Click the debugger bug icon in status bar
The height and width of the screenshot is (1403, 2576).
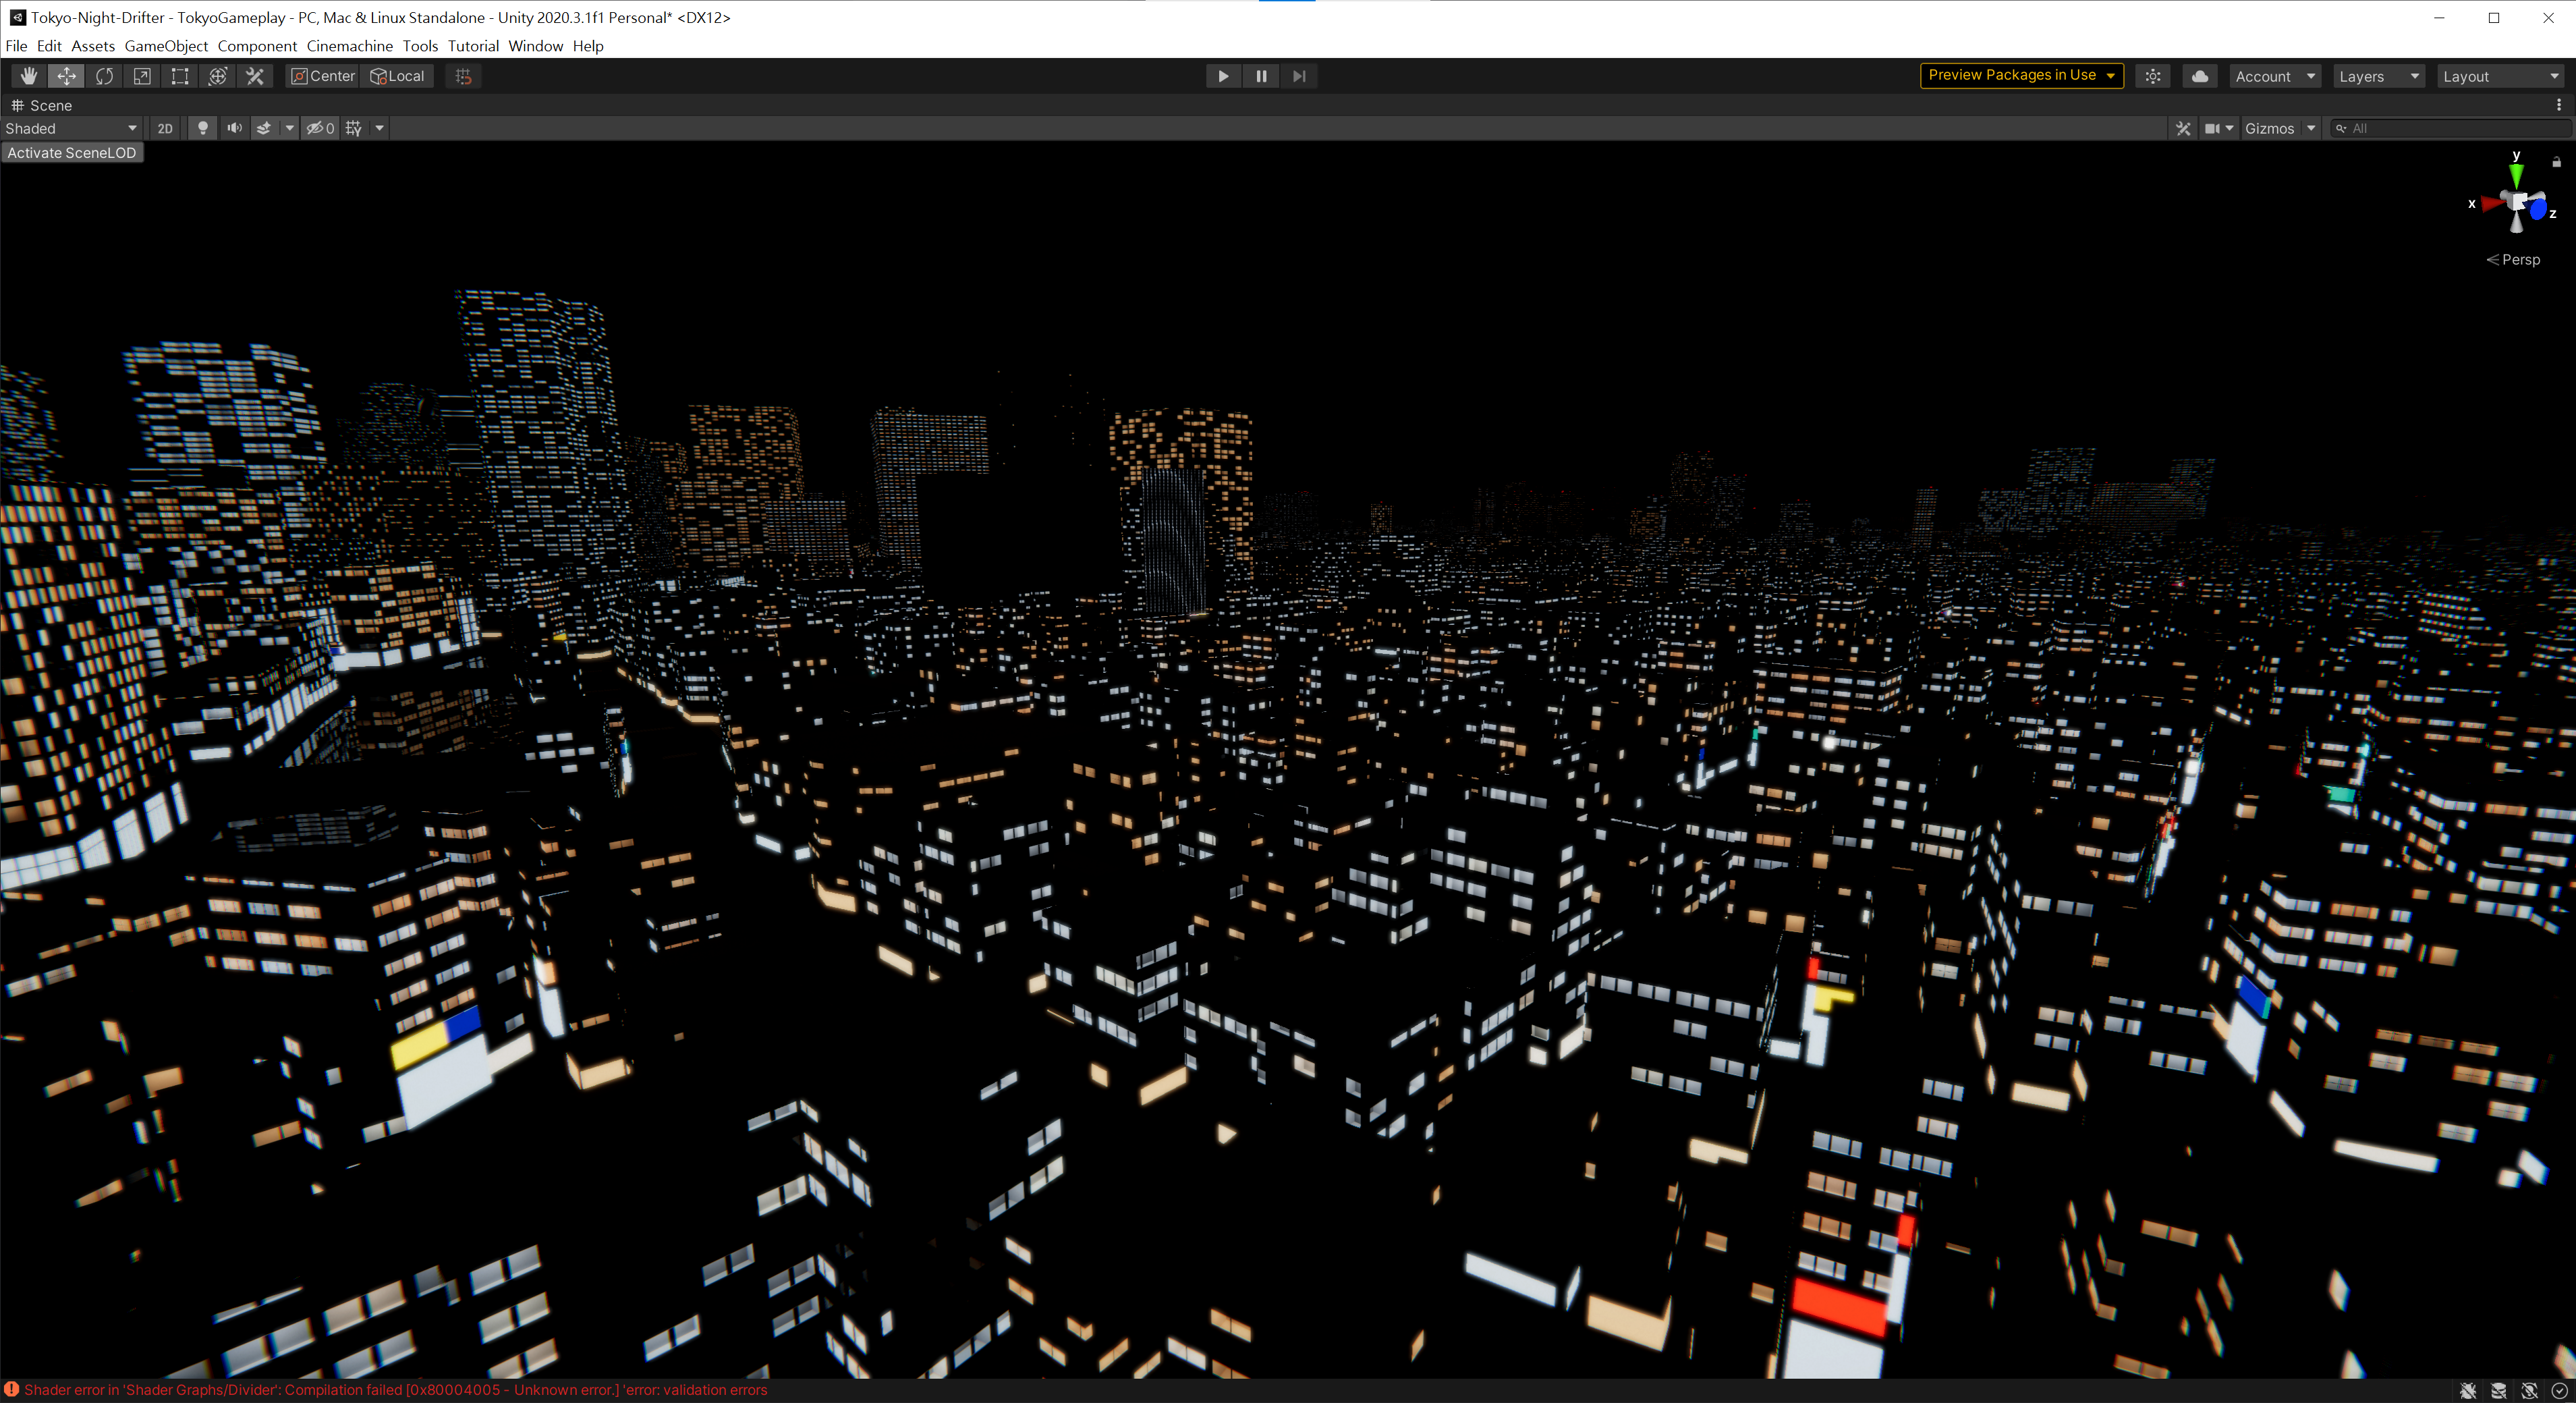(2468, 1390)
